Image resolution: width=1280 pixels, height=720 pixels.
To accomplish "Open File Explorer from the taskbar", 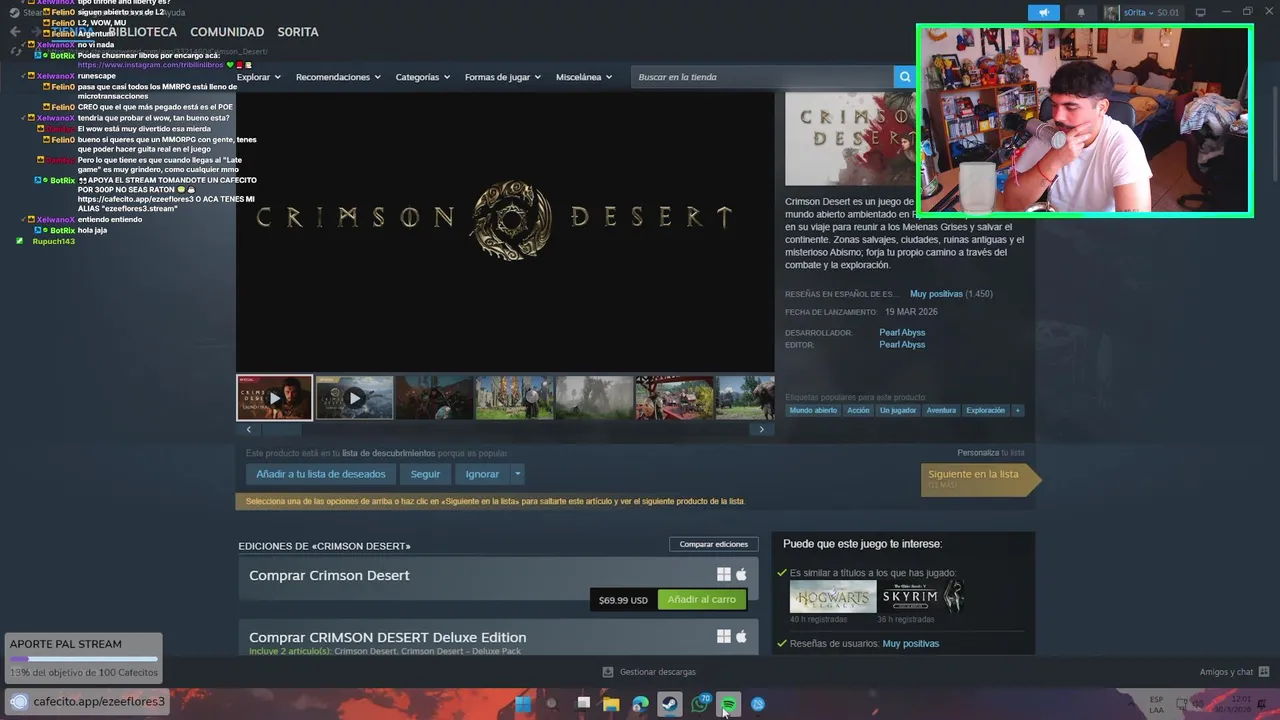I will pyautogui.click(x=611, y=704).
